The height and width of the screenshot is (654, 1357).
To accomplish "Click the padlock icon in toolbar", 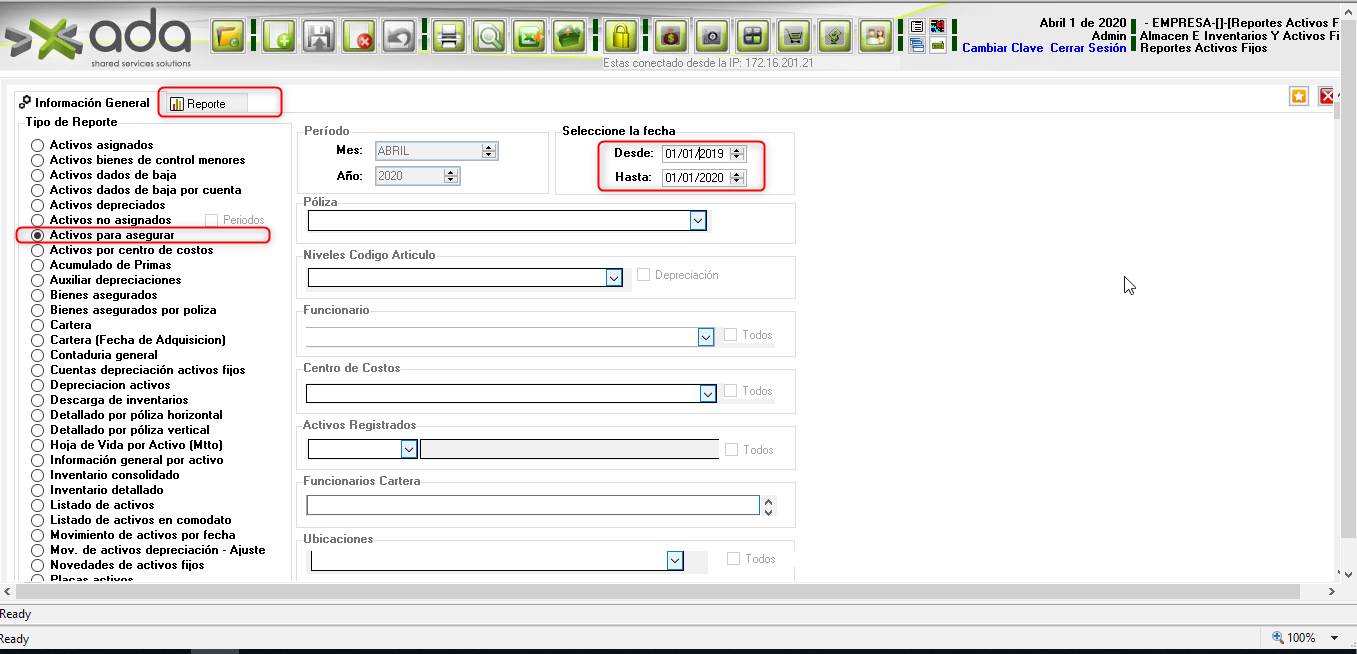I will pos(621,38).
